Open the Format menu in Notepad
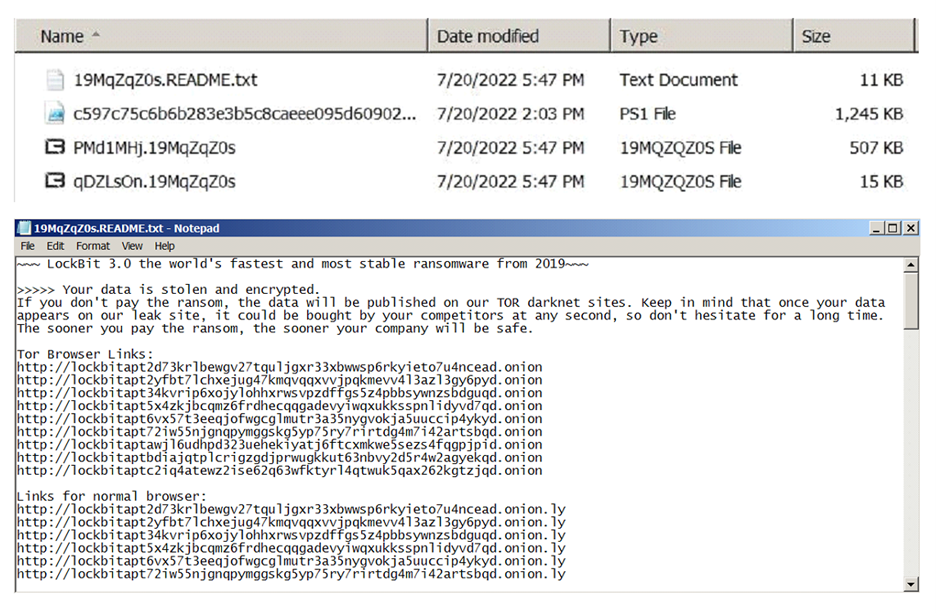The width and height of the screenshot is (936, 613). pyautogui.click(x=93, y=246)
